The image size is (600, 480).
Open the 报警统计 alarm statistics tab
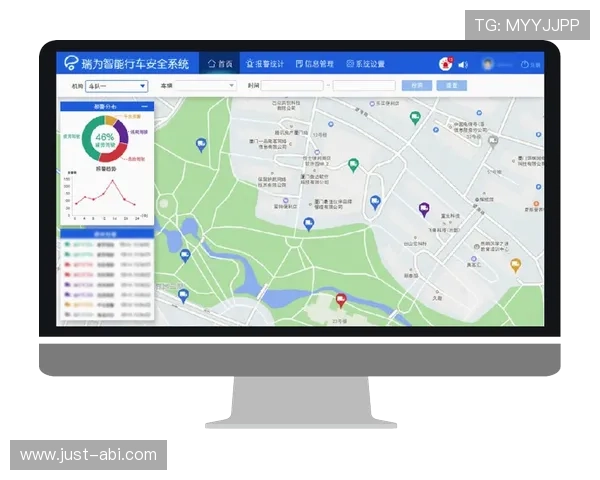click(x=265, y=64)
